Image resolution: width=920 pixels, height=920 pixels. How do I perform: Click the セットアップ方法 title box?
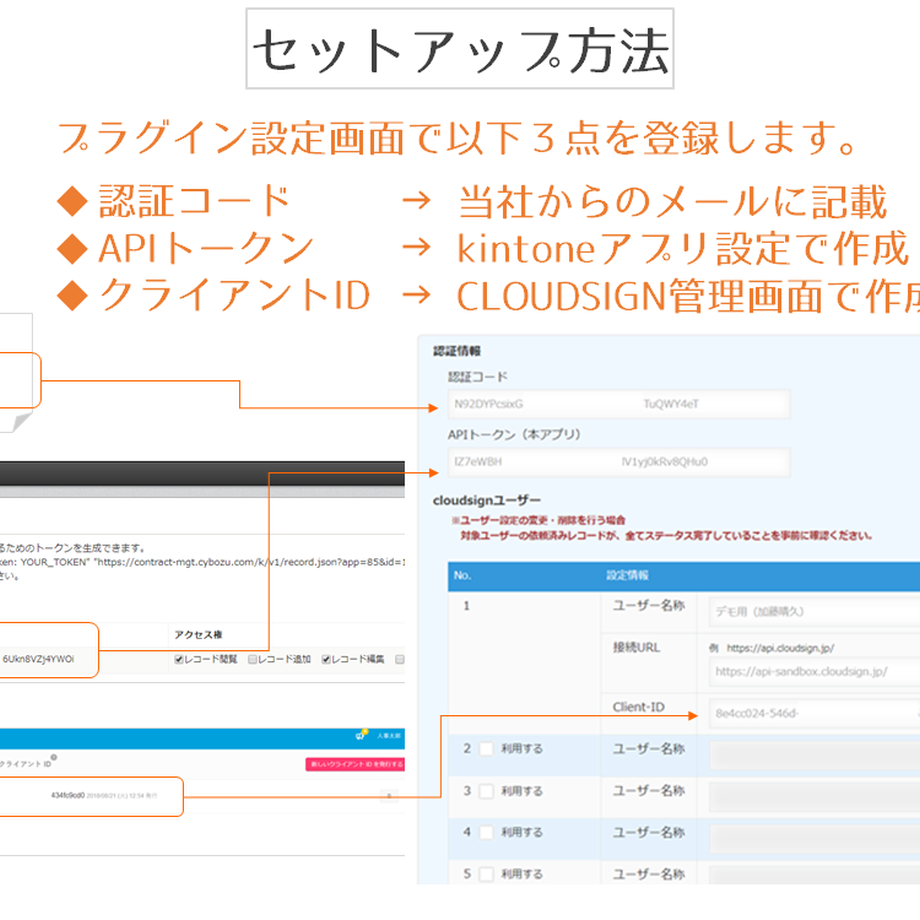pos(460,49)
